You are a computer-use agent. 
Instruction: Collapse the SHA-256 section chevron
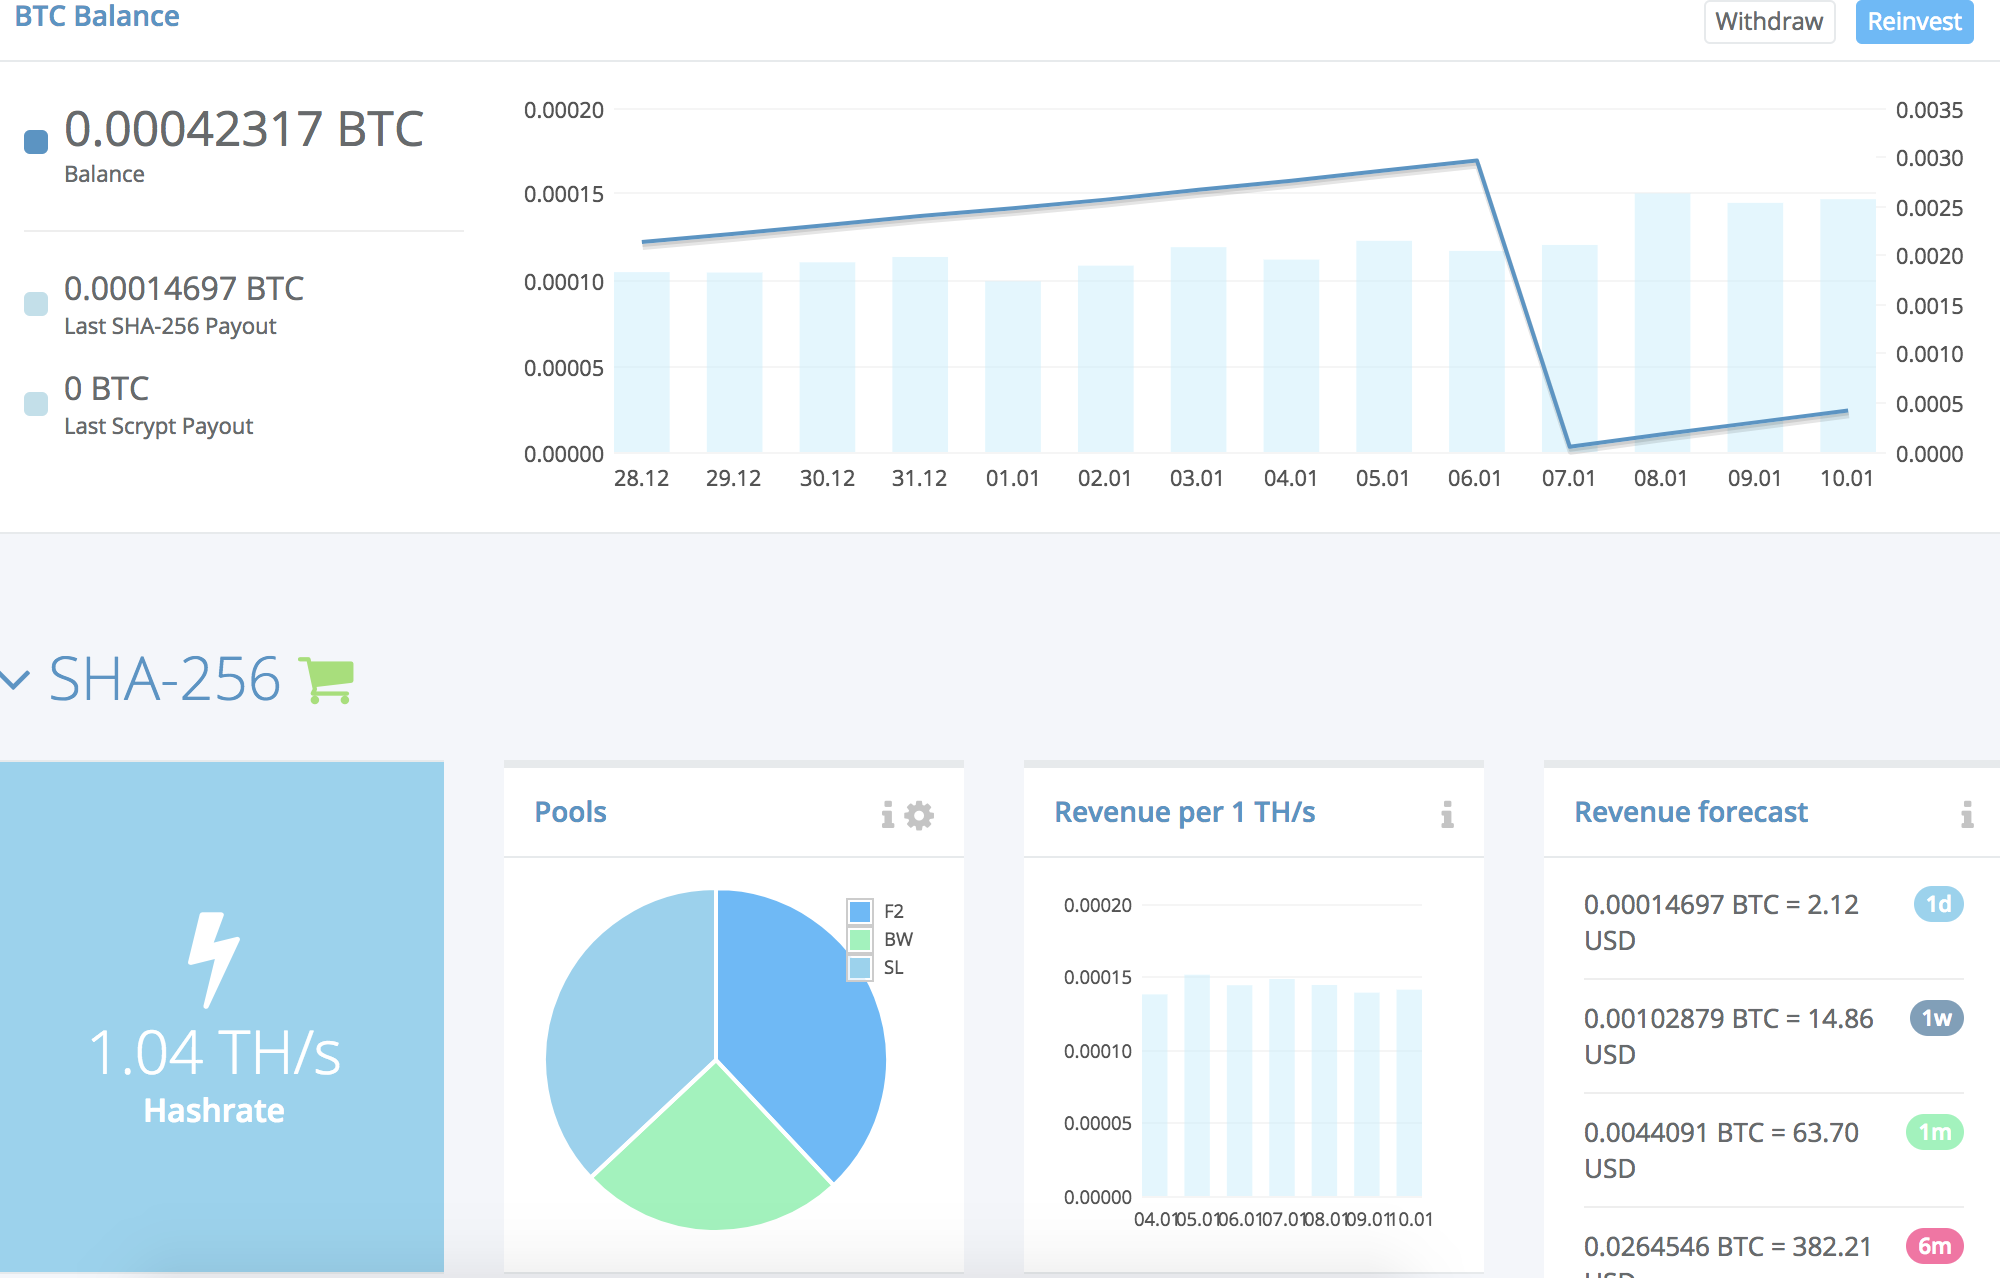[15, 681]
